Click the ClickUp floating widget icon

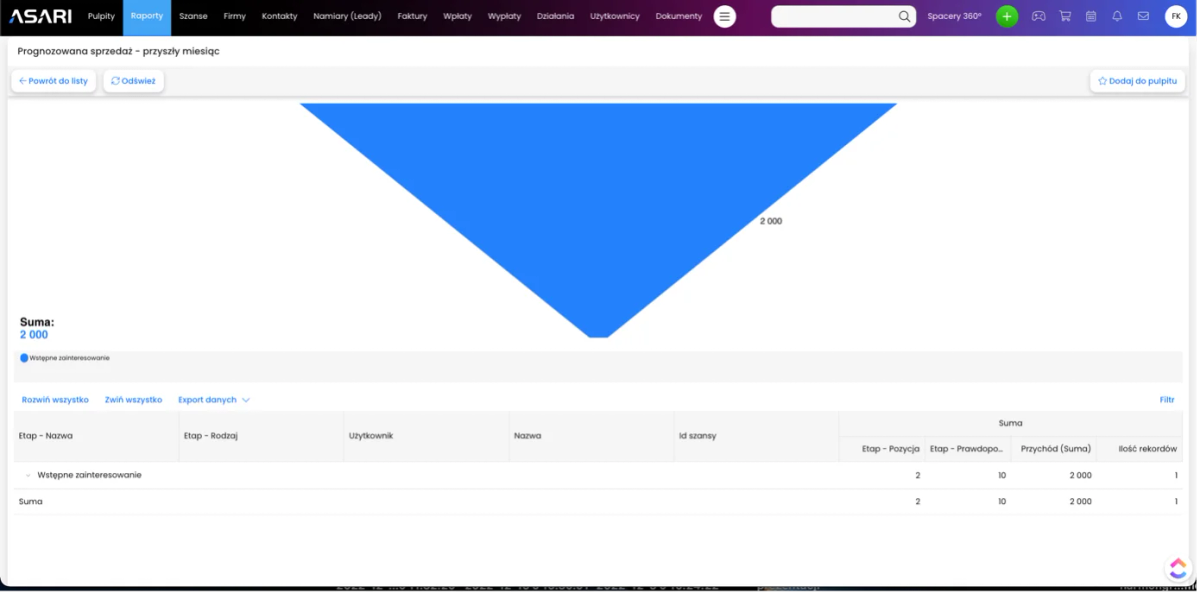pyautogui.click(x=1178, y=568)
